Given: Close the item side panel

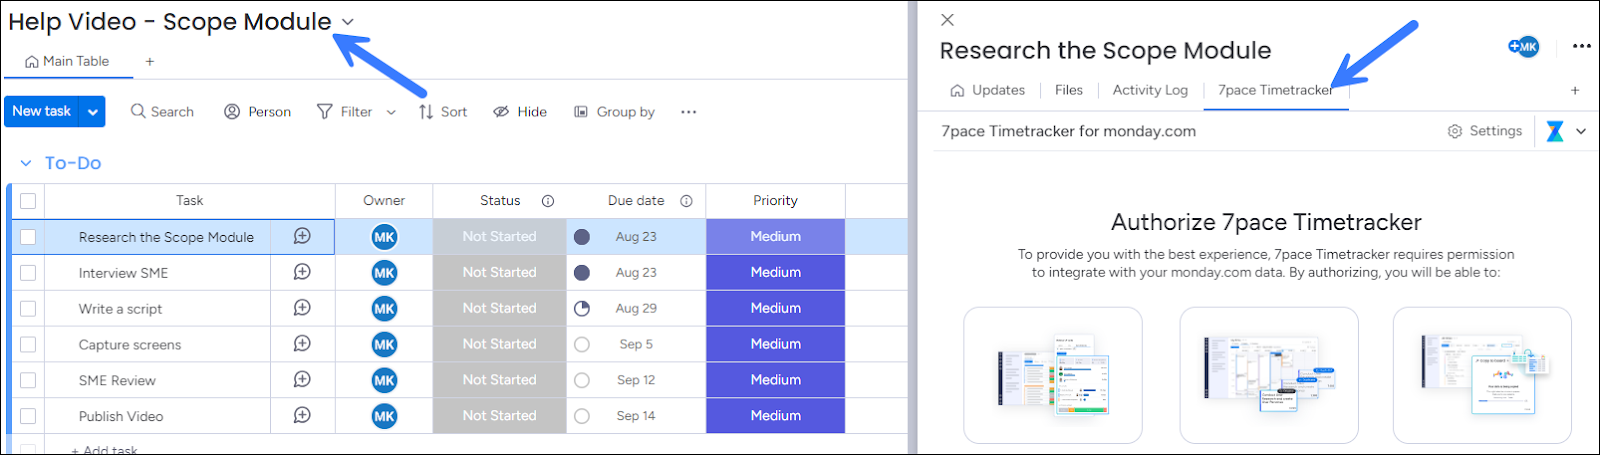Looking at the screenshot, I should point(948,19).
